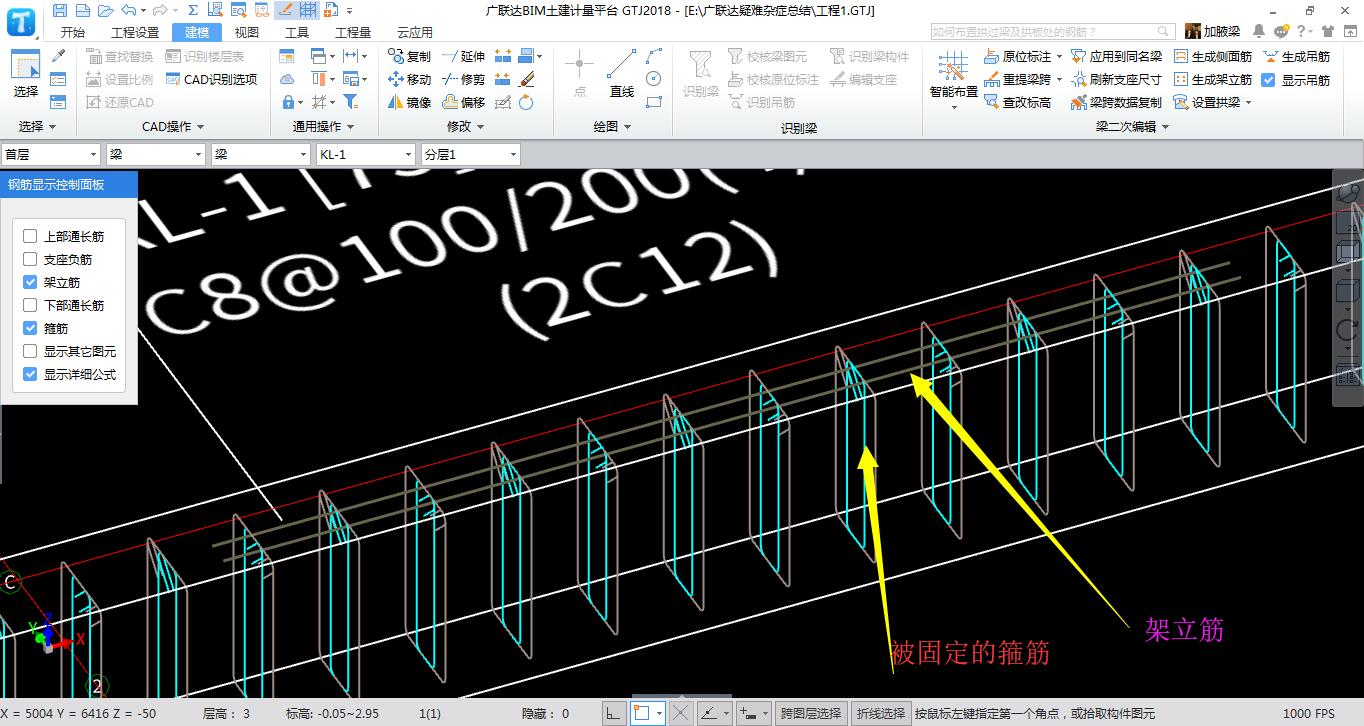This screenshot has width=1364, height=726.
Task: Click the cloud icon in 通用操作 group
Action: 288,79
